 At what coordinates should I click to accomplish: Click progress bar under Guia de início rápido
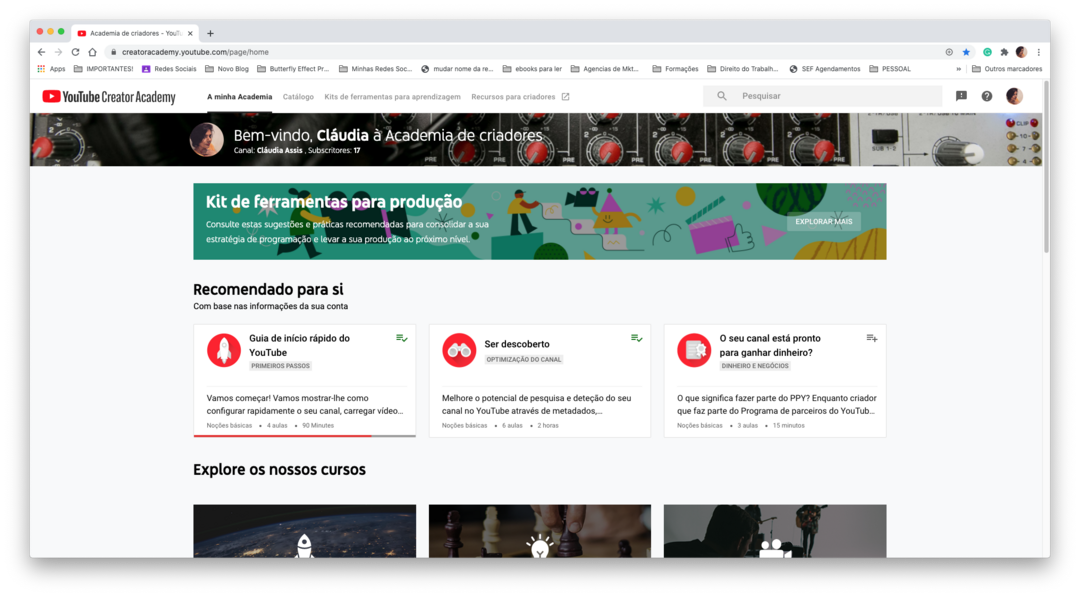click(x=304, y=436)
